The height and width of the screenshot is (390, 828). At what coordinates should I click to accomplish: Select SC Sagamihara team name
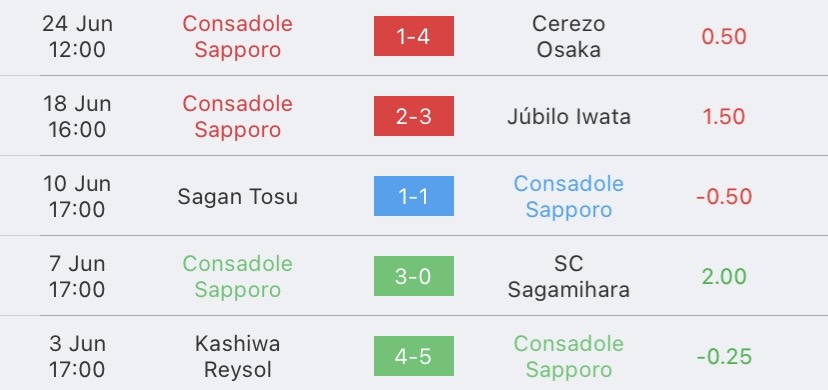tap(569, 277)
